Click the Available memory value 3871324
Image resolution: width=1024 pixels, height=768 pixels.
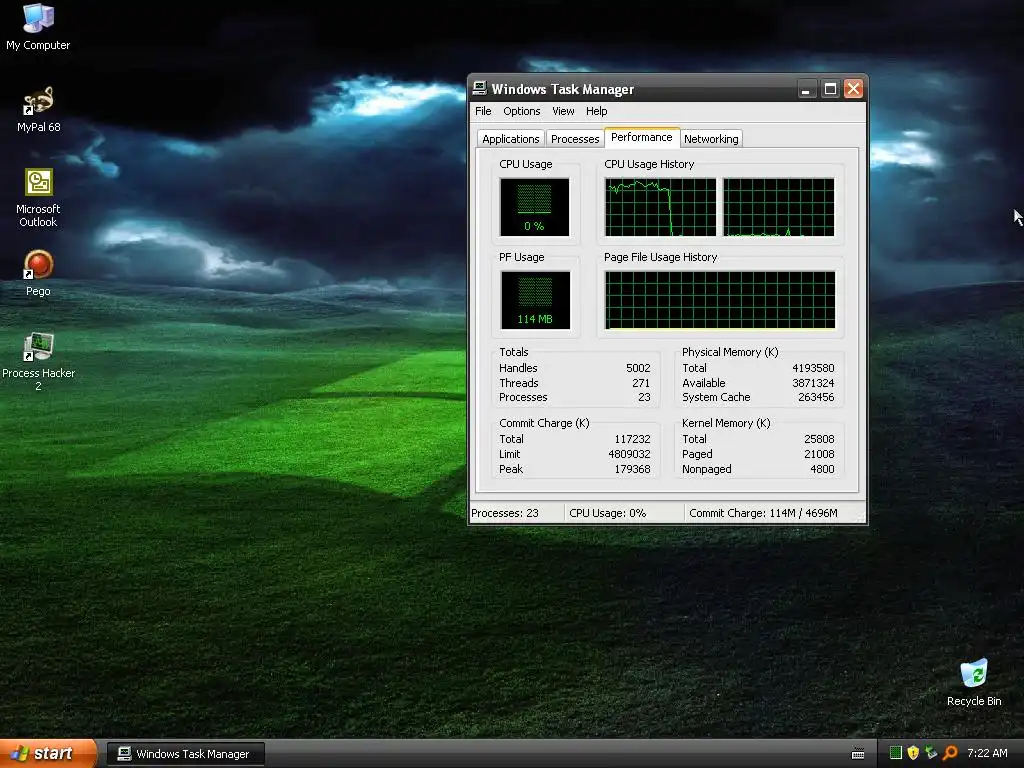[x=813, y=383]
